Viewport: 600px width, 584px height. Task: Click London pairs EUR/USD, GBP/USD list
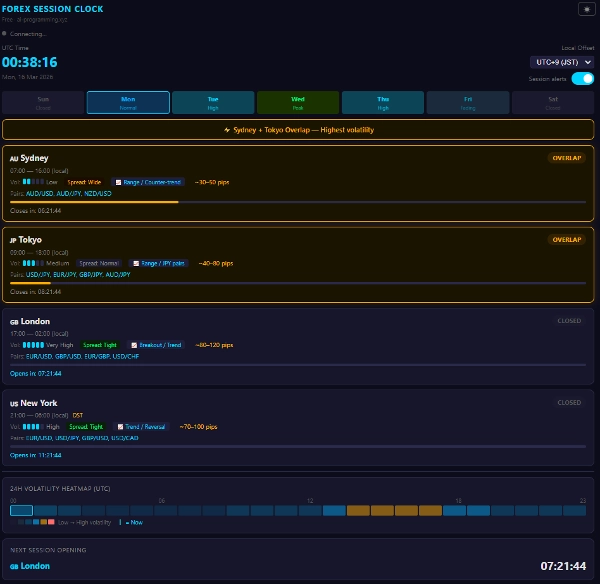(82, 356)
